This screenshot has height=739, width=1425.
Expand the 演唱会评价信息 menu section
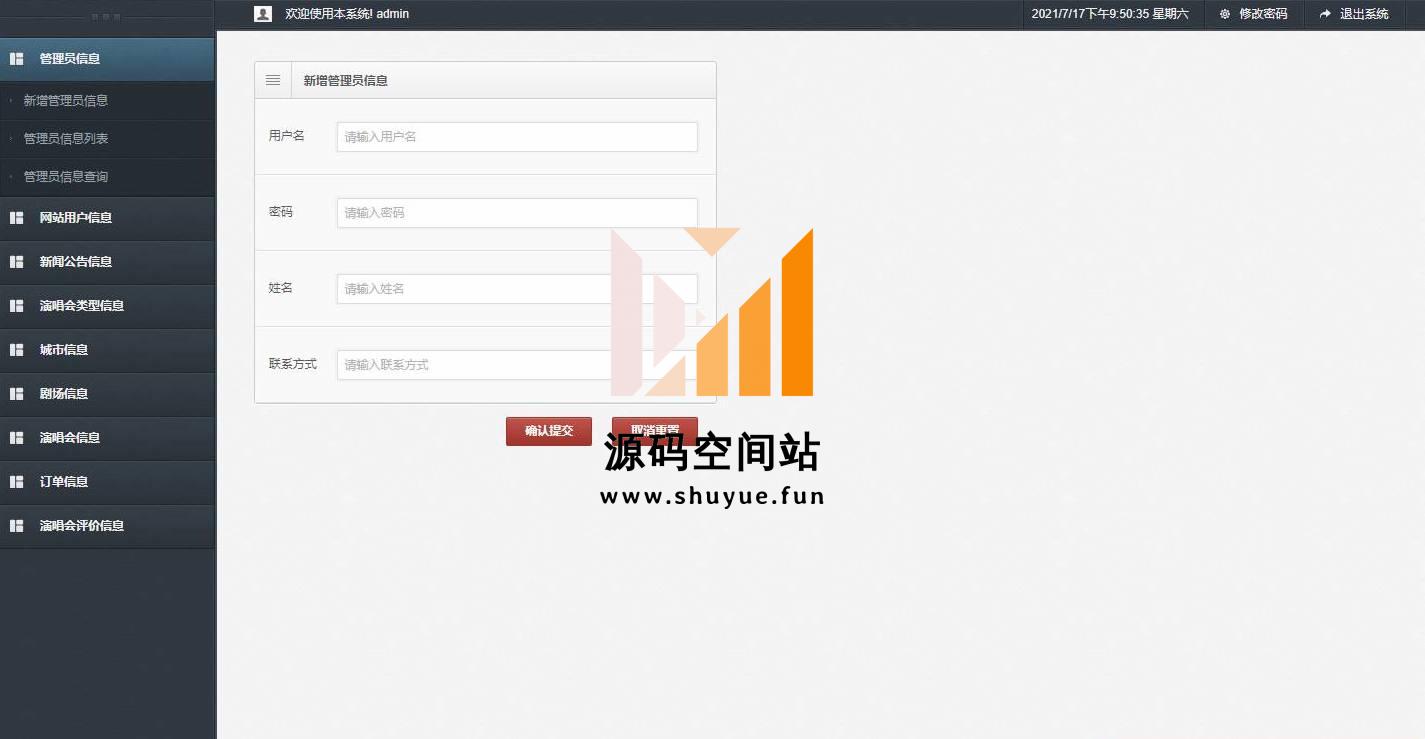click(x=107, y=526)
